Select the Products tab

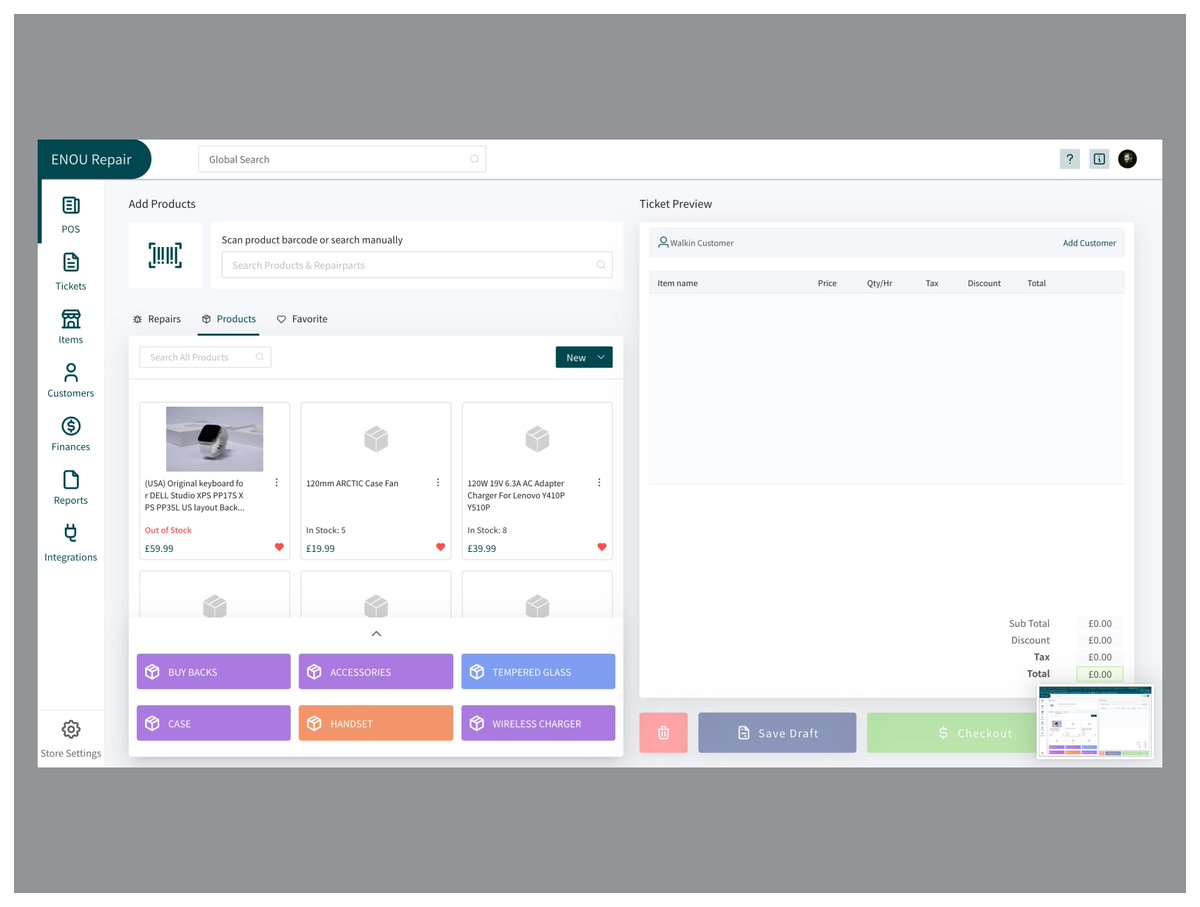(228, 319)
